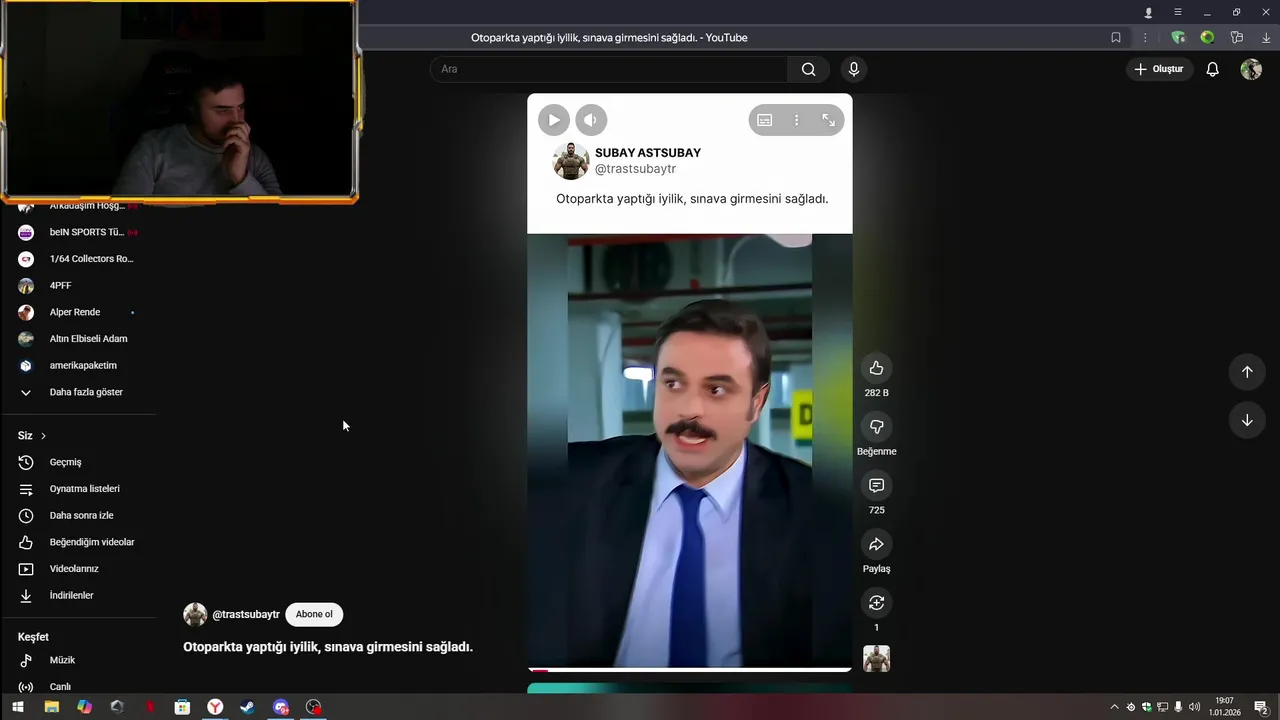Open the @trastsubaytr channel link

pos(246,614)
